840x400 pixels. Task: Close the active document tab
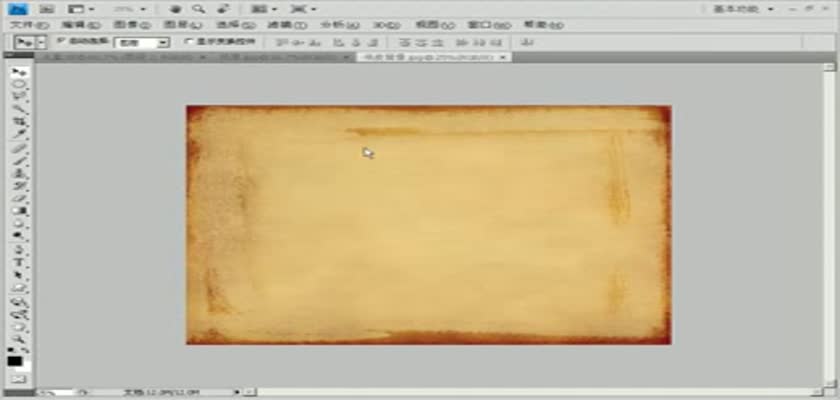(503, 58)
